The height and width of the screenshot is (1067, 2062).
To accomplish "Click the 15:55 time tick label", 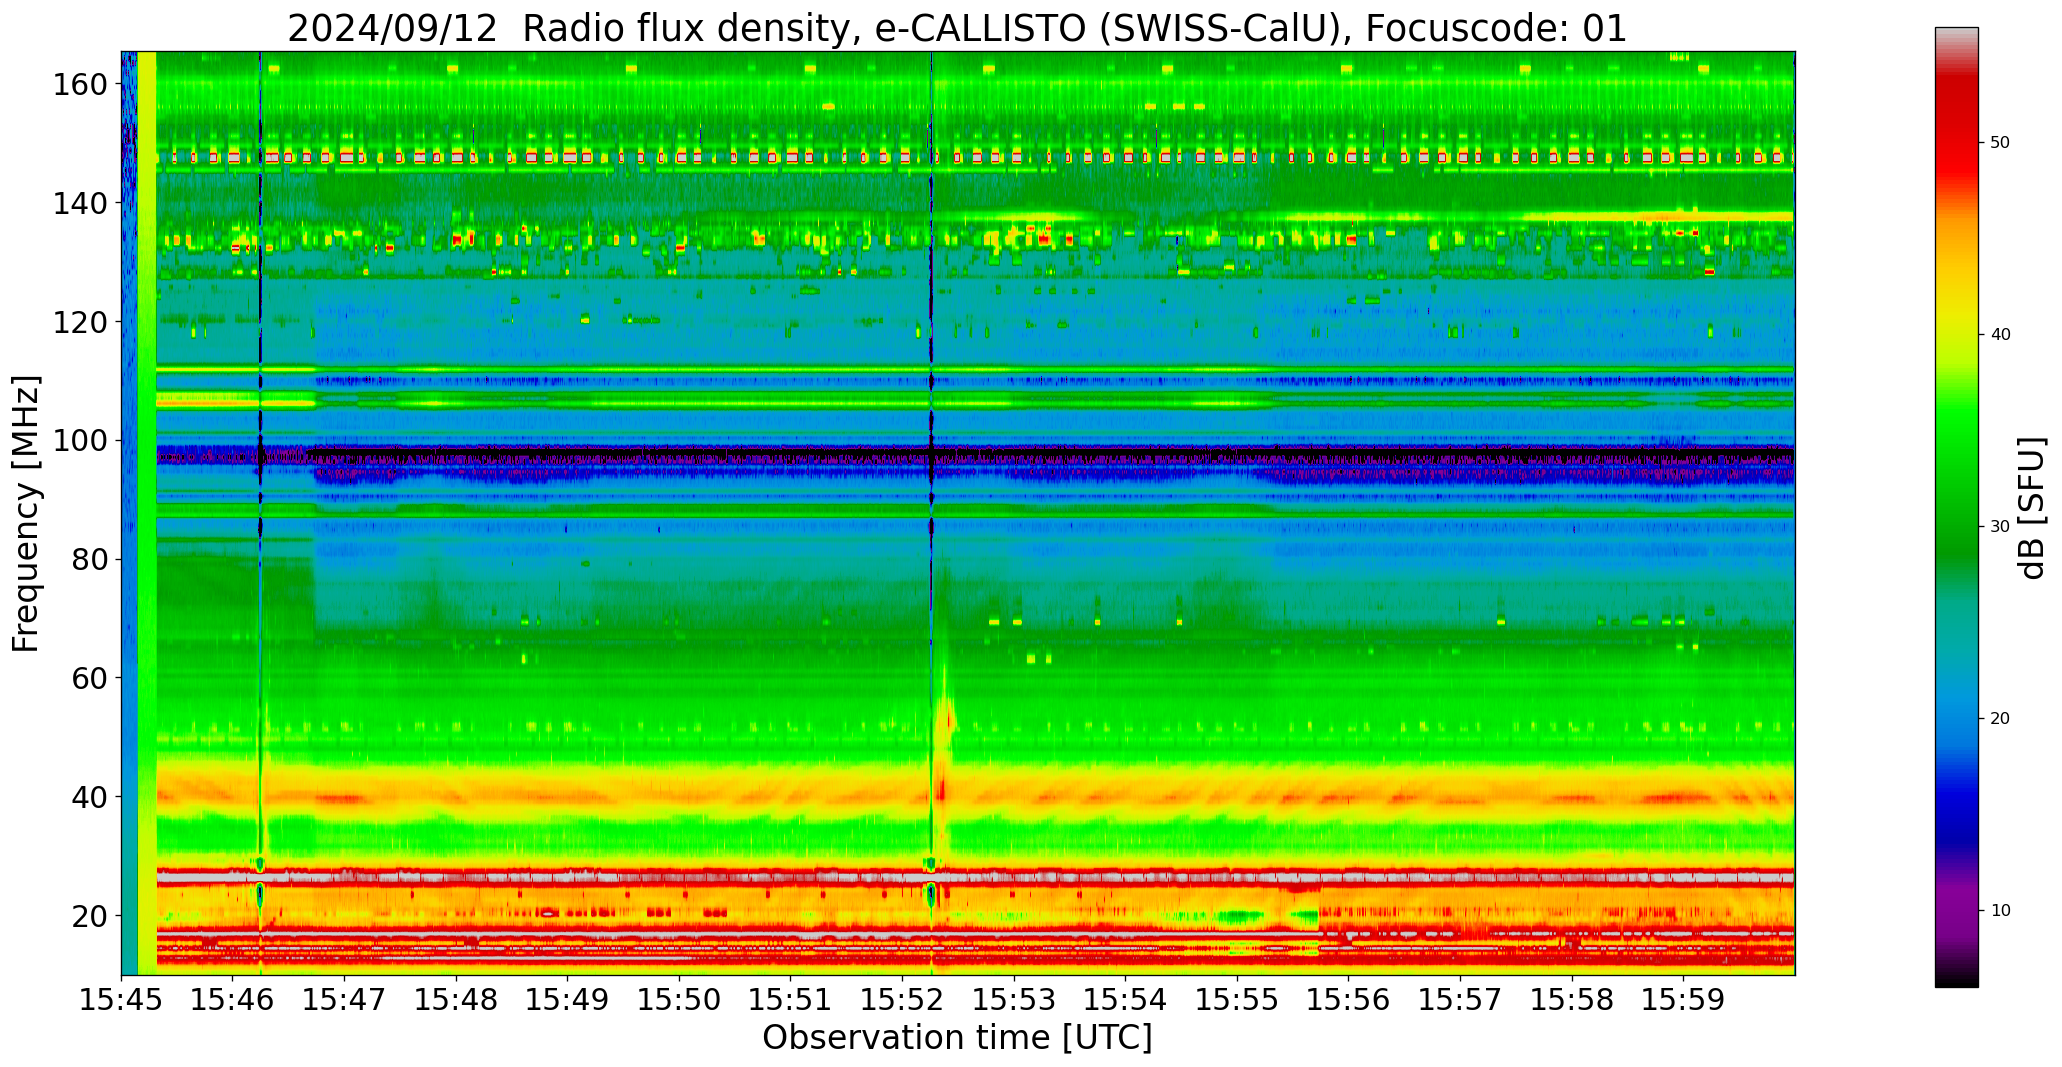I will tap(1237, 1000).
